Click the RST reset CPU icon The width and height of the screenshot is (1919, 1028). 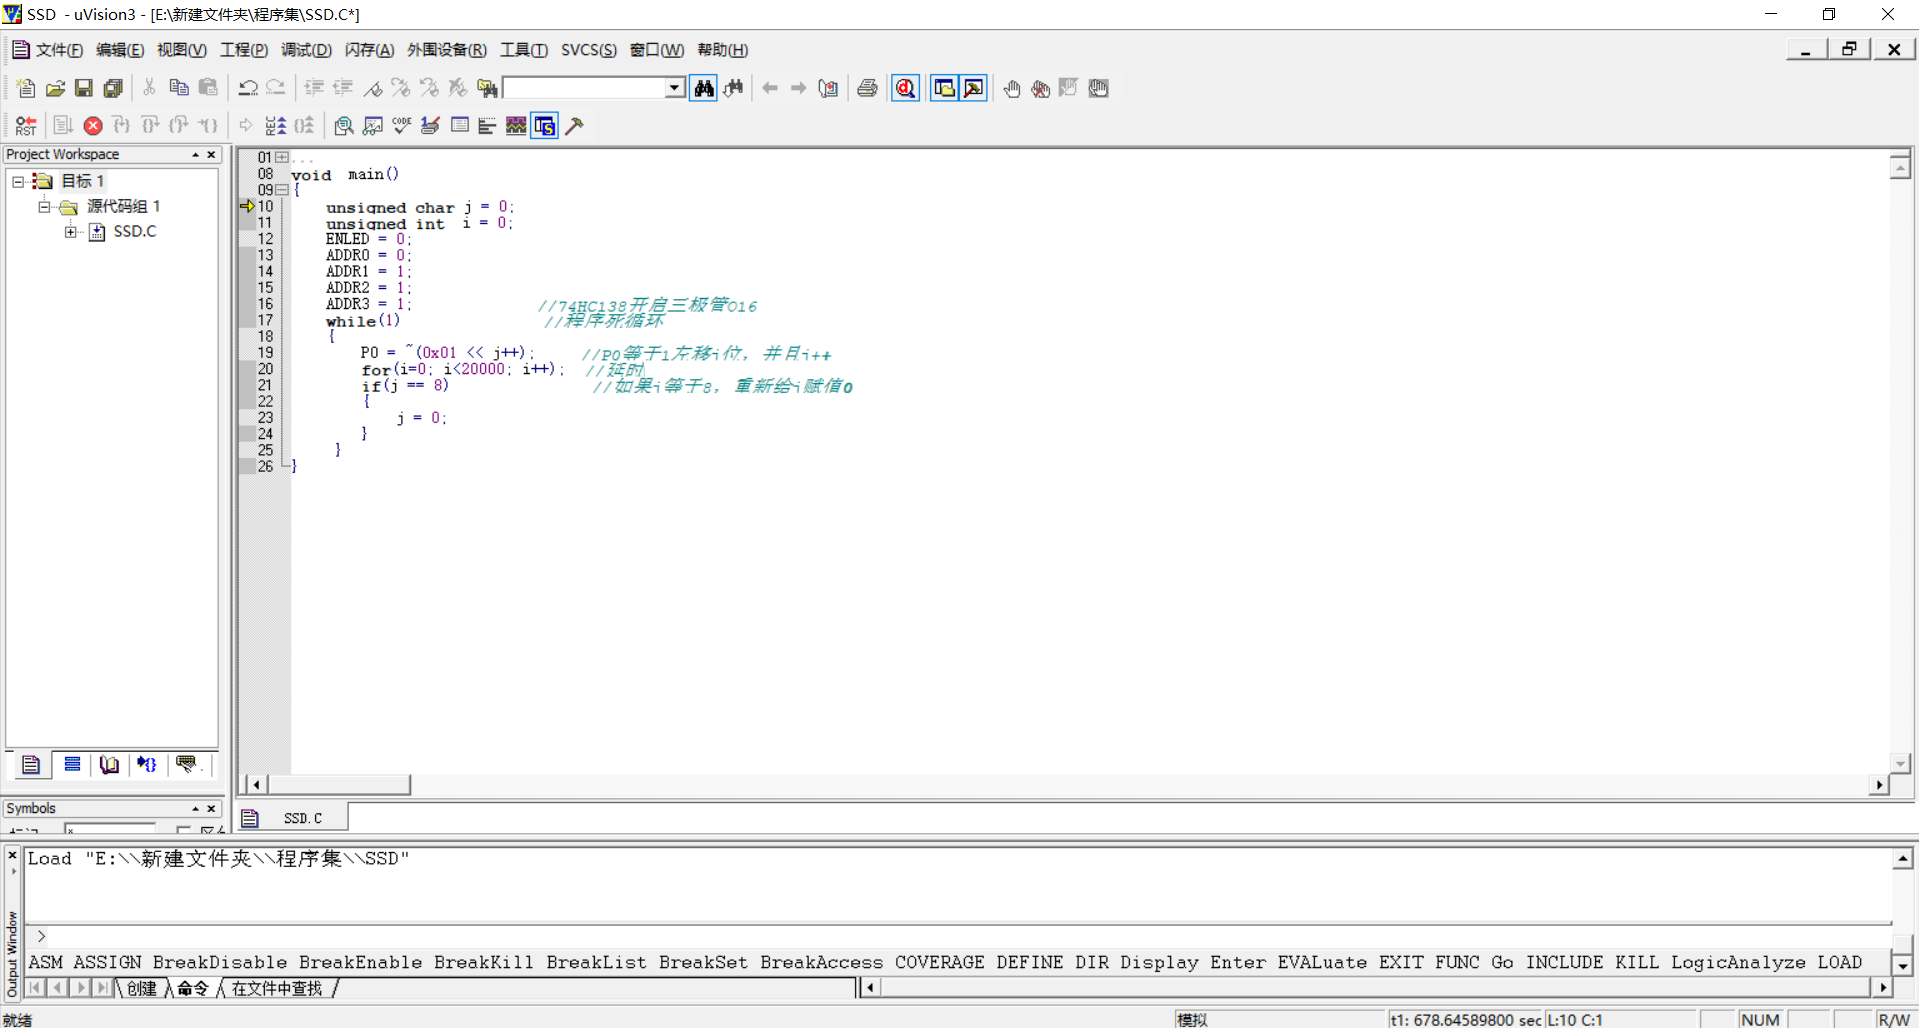click(x=26, y=125)
